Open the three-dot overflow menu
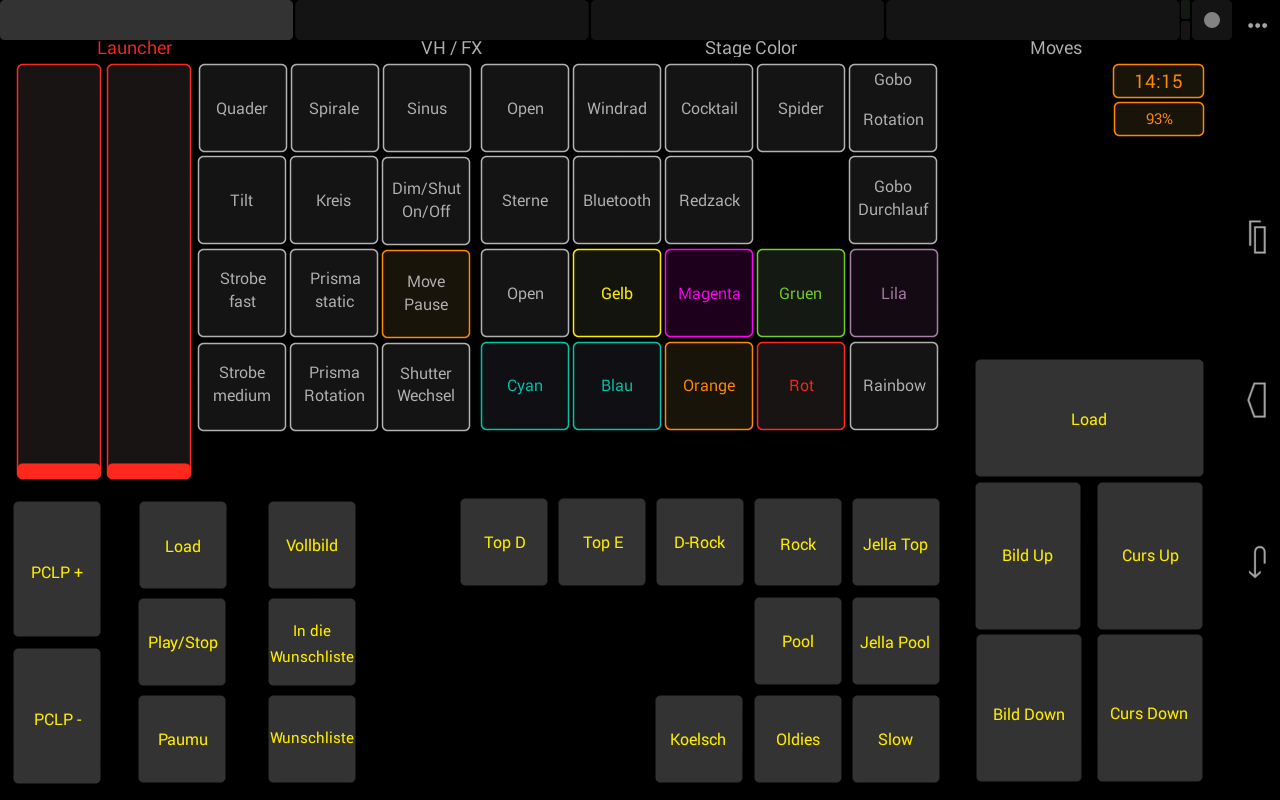Image resolution: width=1280 pixels, height=800 pixels. 1257,26
